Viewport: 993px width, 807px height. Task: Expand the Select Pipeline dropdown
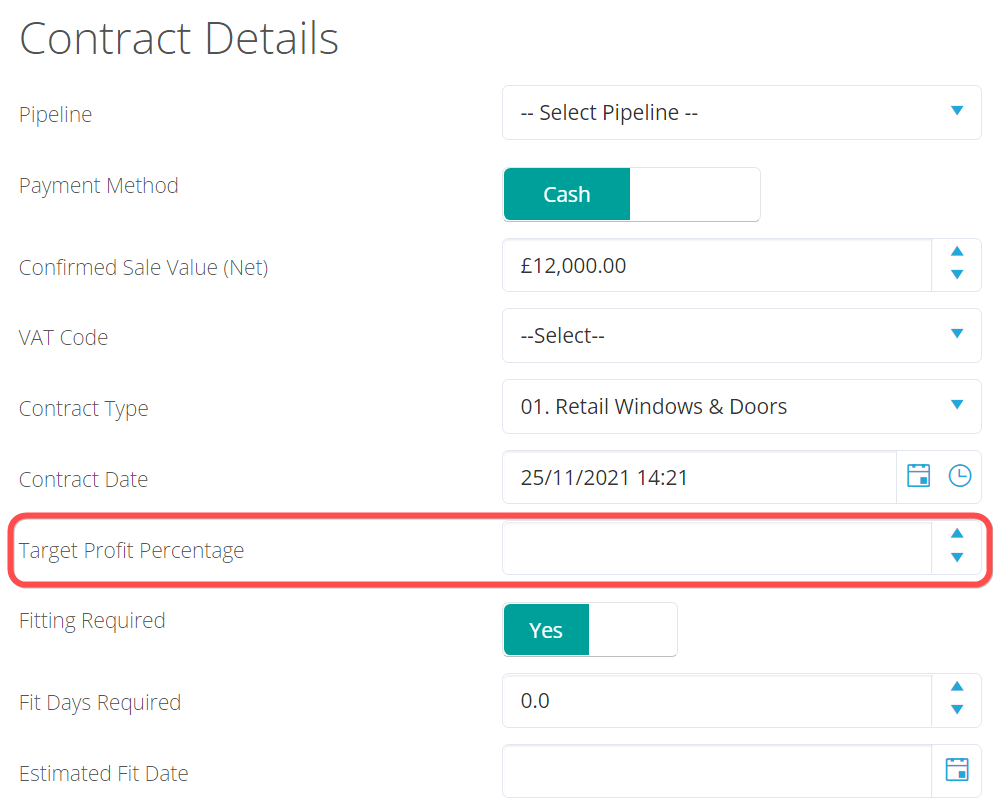(741, 113)
